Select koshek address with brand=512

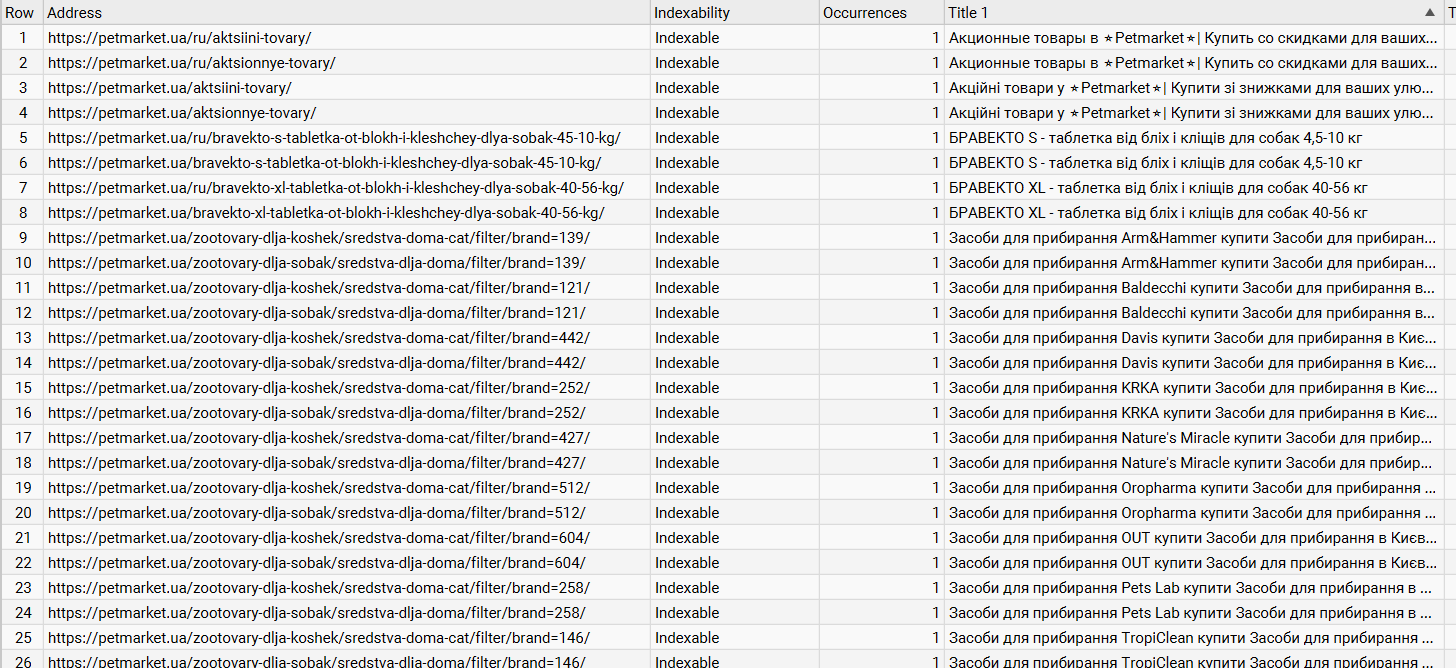[318, 488]
